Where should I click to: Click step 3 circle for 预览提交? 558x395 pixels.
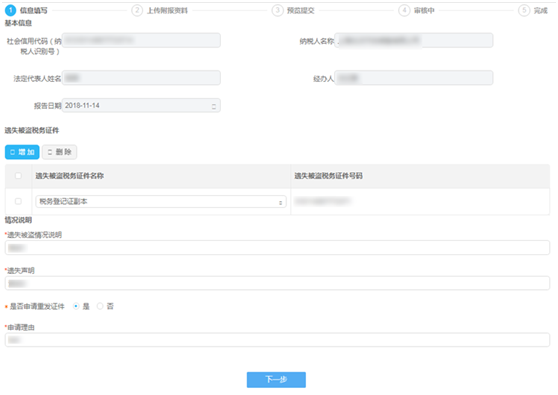(278, 10)
